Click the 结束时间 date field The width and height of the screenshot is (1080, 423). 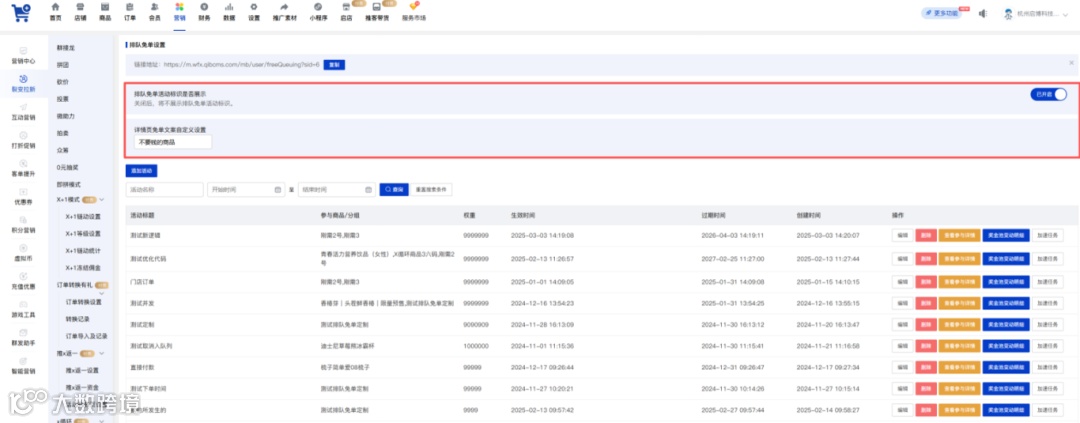337,189
